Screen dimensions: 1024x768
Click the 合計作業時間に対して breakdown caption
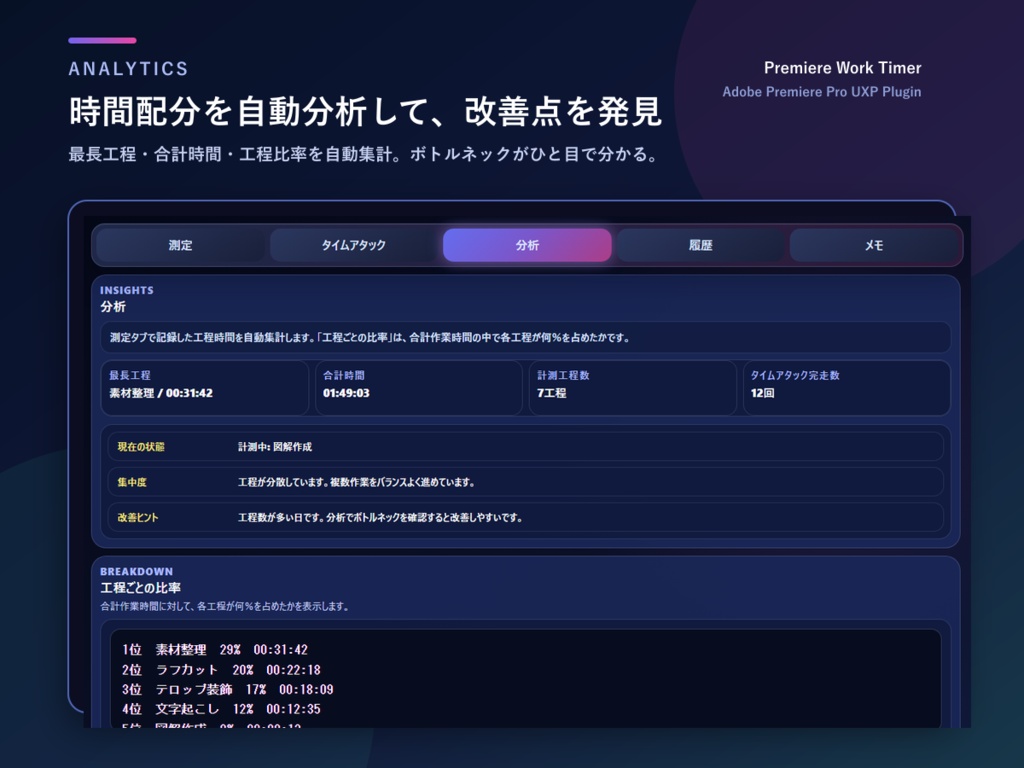click(225, 607)
